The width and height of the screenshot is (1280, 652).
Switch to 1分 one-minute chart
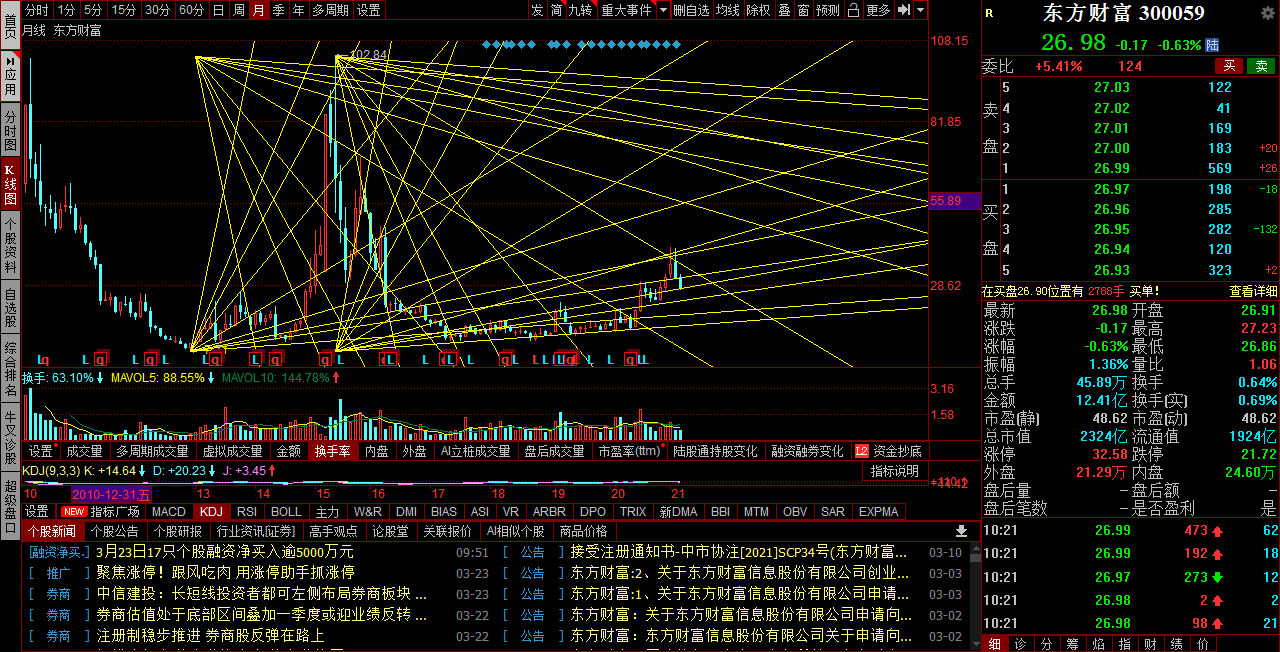pyautogui.click(x=66, y=10)
